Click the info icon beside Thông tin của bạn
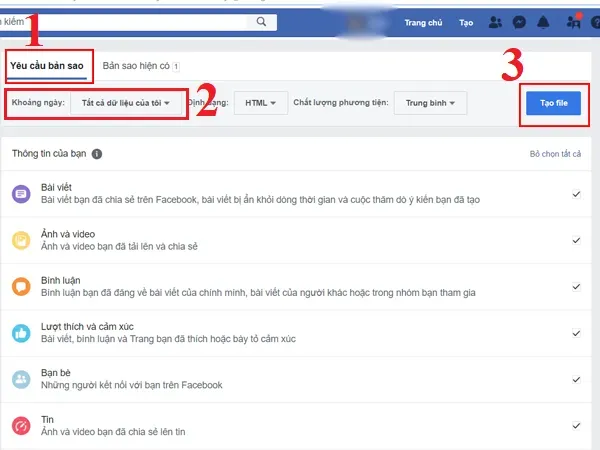 [97, 154]
